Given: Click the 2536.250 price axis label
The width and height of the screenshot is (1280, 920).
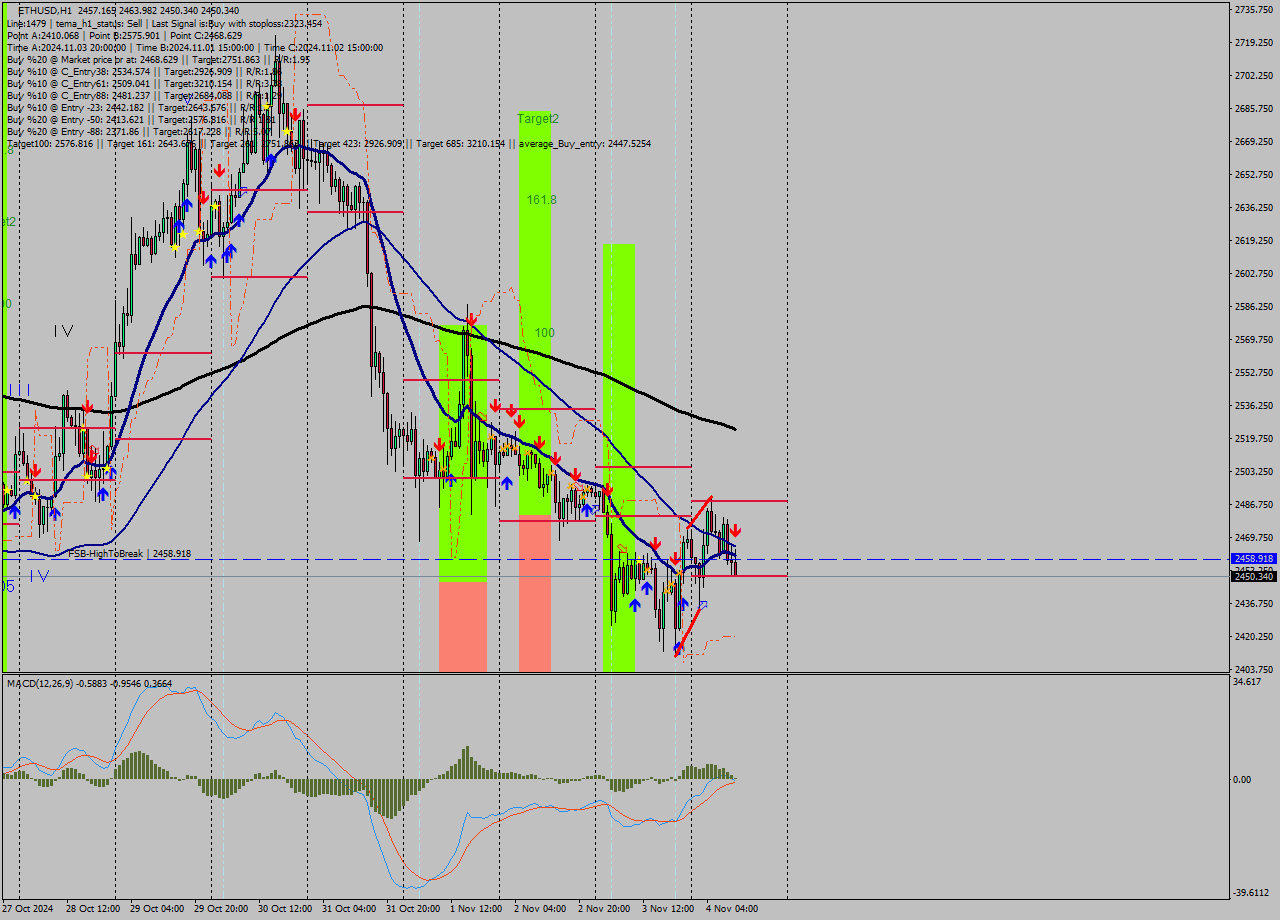Looking at the screenshot, I should point(1253,405).
